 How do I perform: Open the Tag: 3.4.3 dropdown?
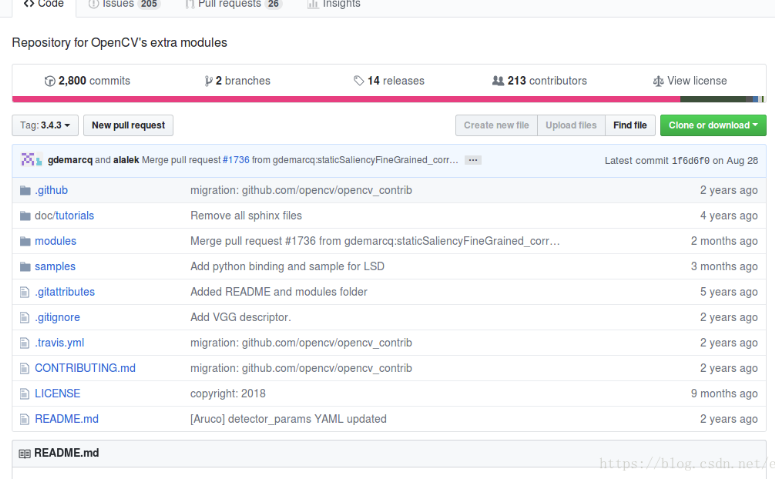45,126
